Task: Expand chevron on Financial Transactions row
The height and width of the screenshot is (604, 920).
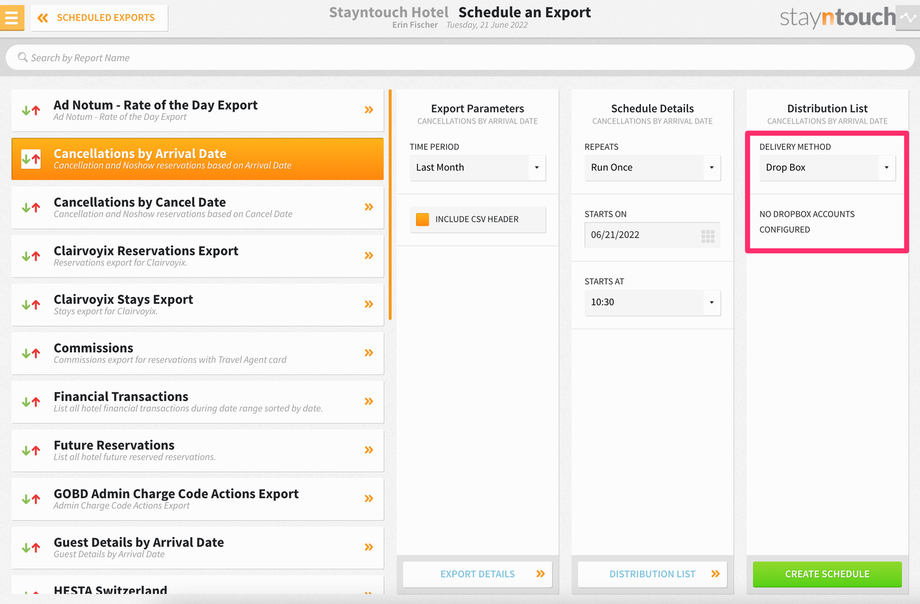Action: pyautogui.click(x=368, y=402)
